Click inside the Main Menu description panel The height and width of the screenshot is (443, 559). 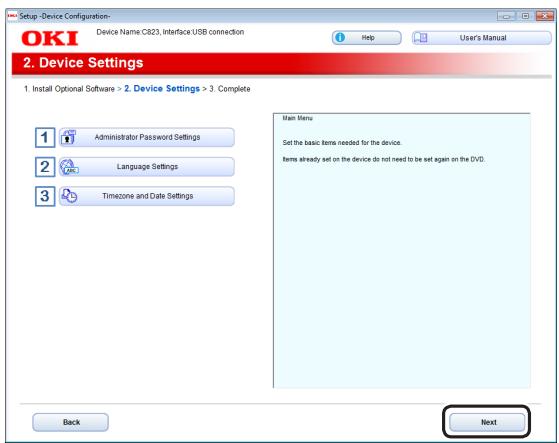pos(401,250)
